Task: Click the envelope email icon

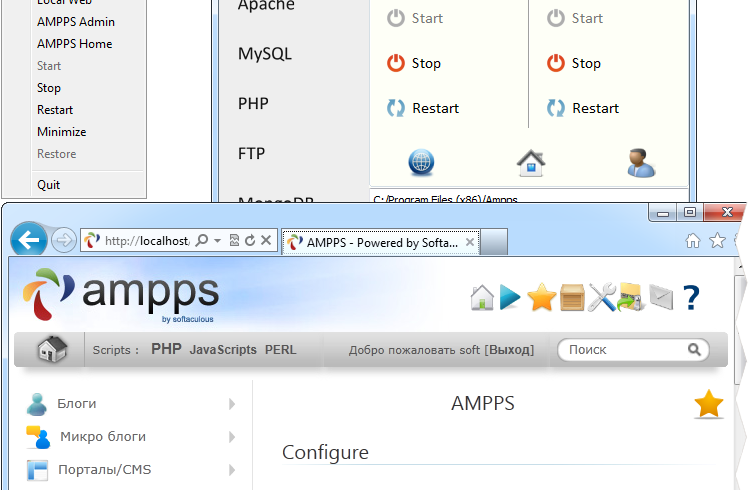Action: pos(661,297)
